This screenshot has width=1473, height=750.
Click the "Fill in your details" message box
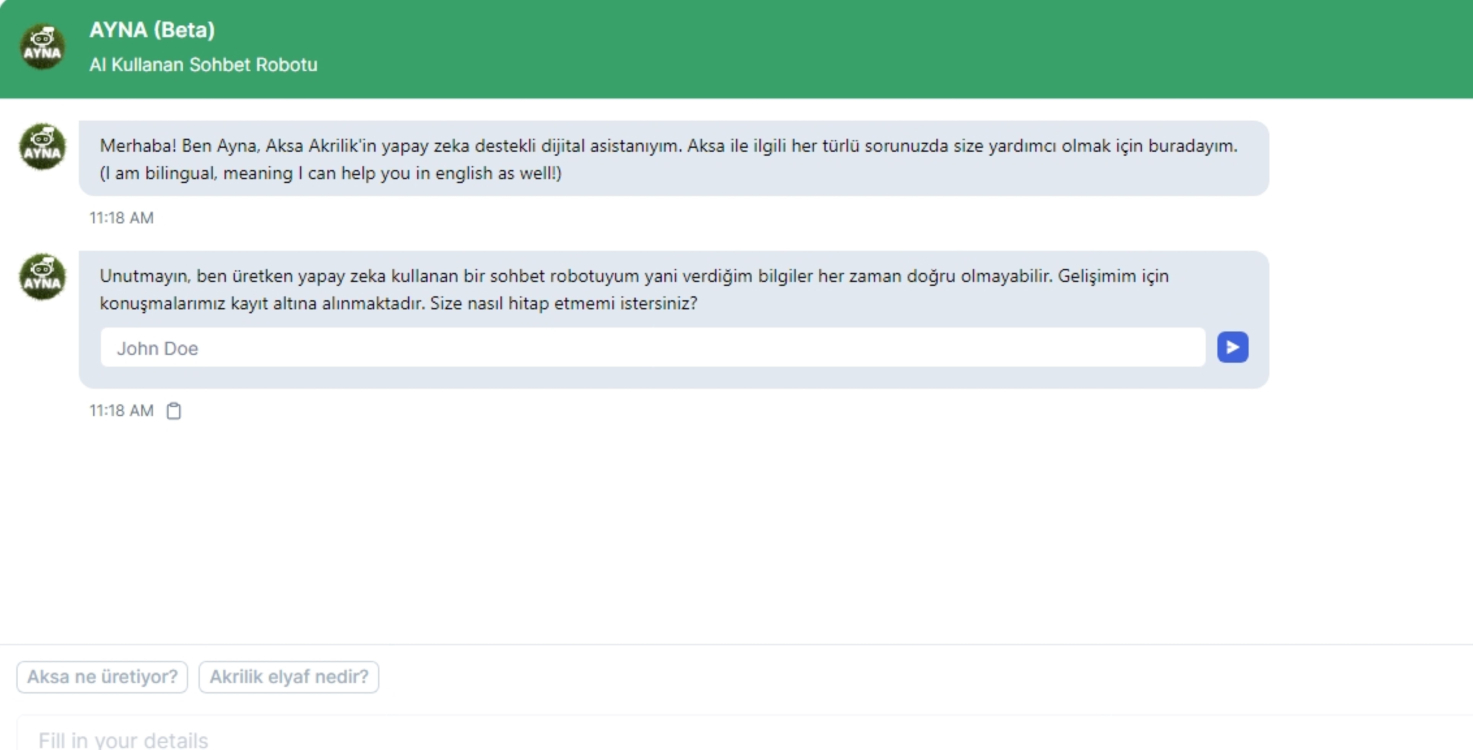(700, 738)
